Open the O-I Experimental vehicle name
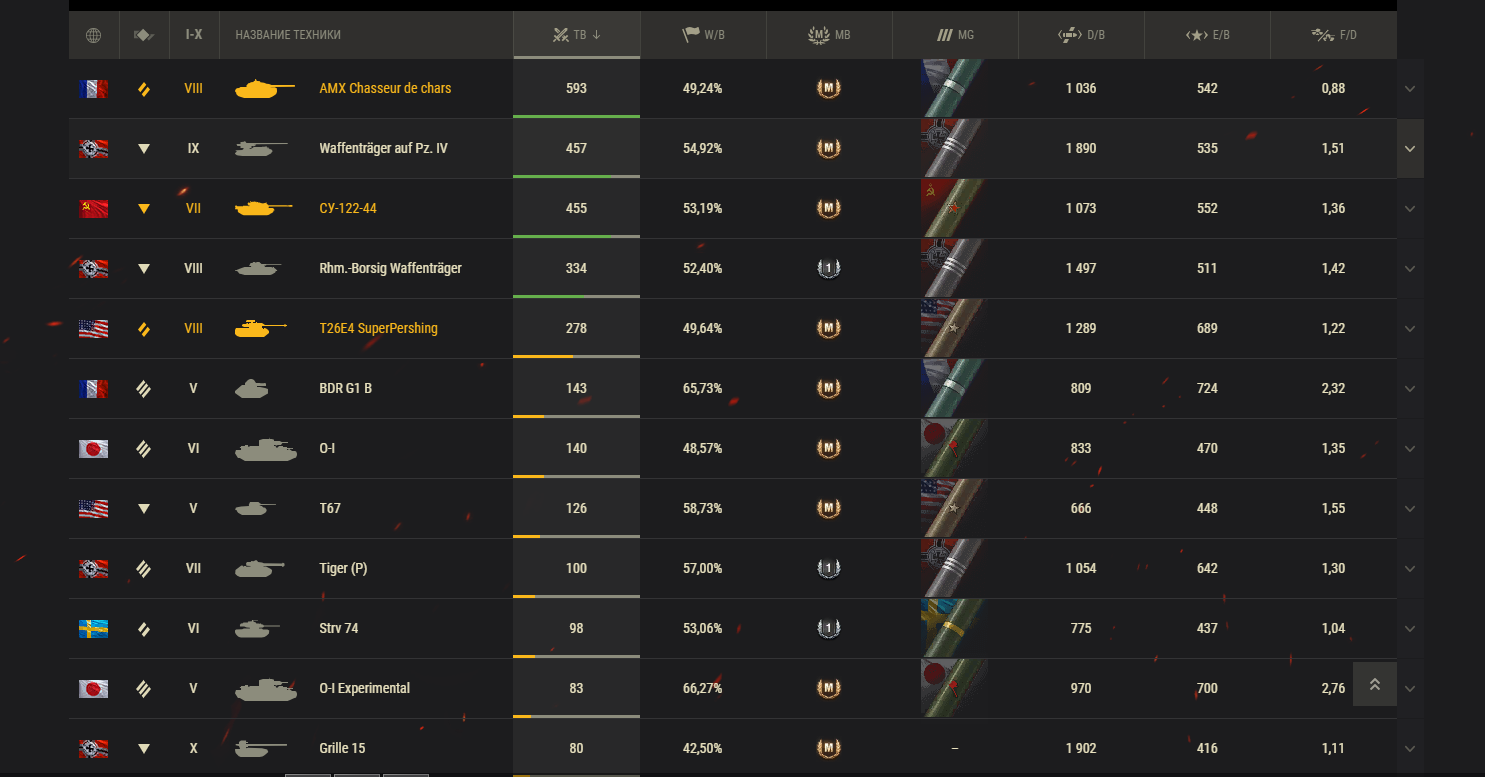Screen dimensions: 1485x777 364,688
